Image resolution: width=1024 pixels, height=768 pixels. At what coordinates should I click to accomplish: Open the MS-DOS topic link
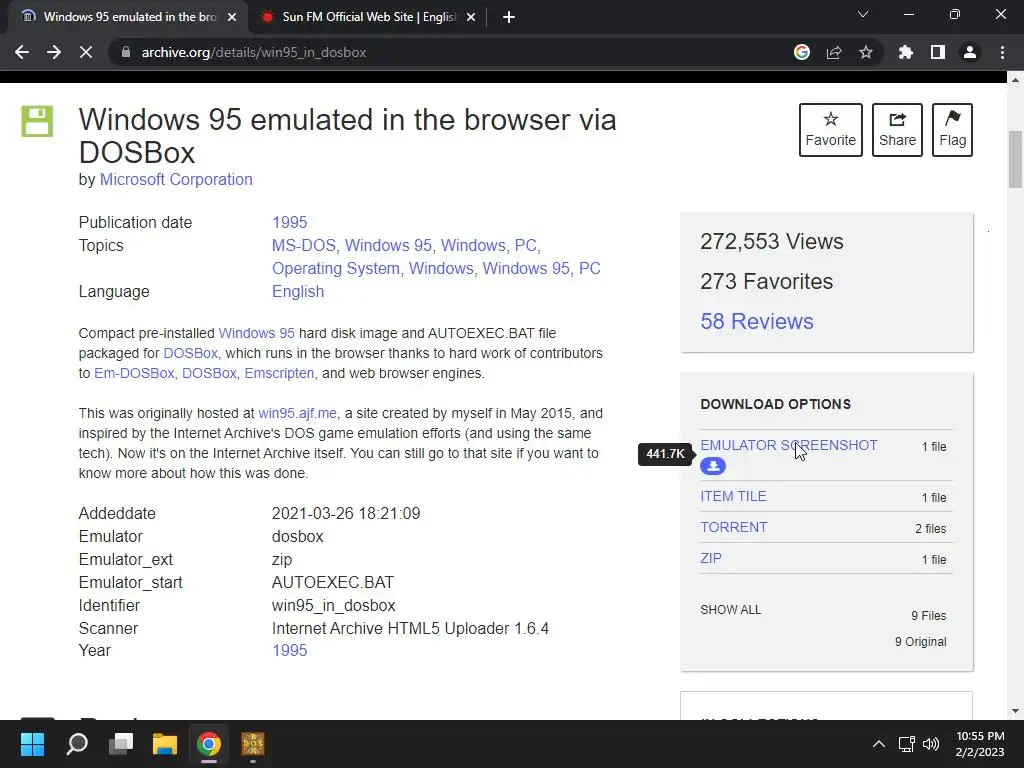(x=303, y=246)
